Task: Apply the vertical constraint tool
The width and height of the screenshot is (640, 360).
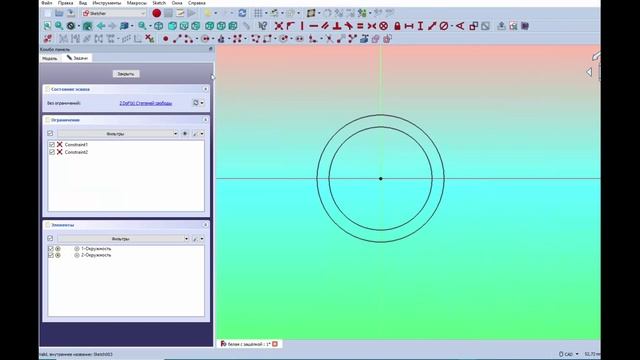Action: coord(302,26)
